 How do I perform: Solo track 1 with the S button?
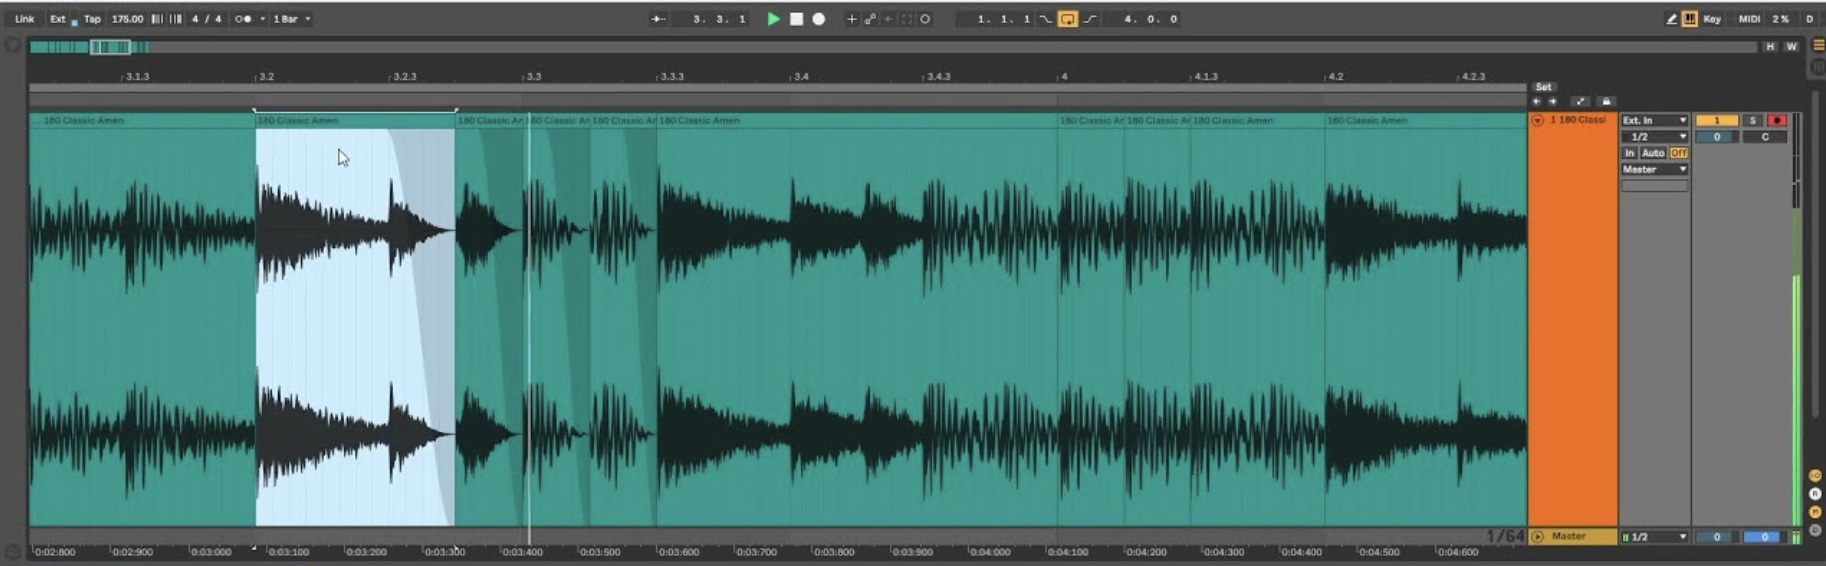[1752, 120]
